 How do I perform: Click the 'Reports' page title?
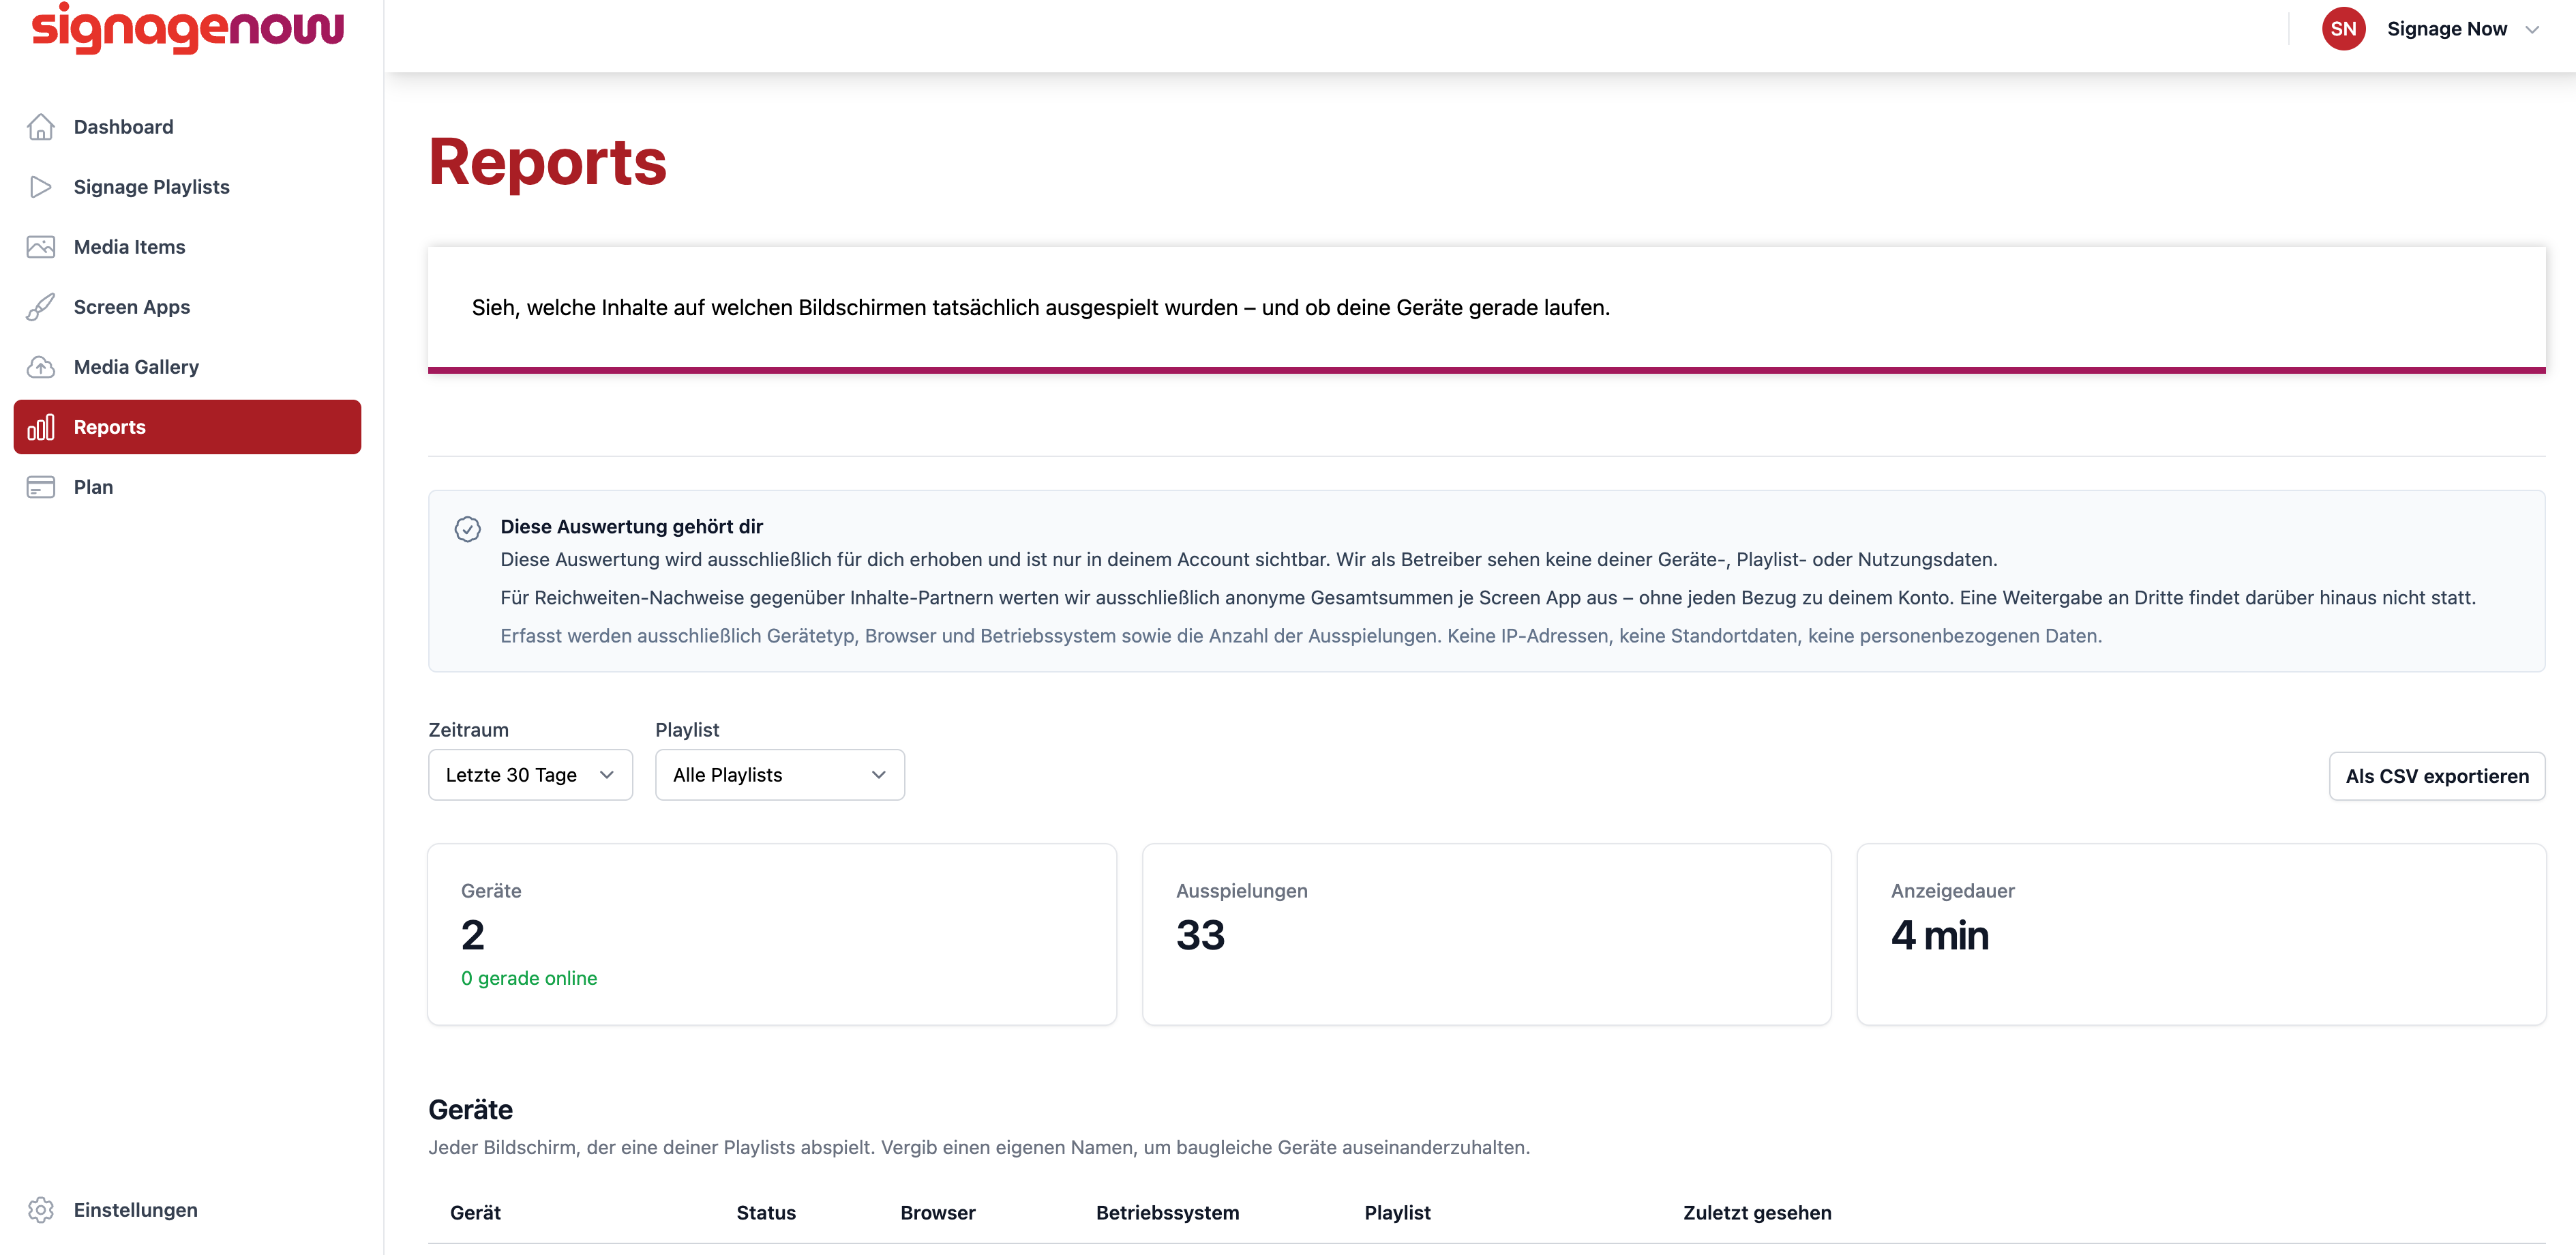pyautogui.click(x=547, y=162)
